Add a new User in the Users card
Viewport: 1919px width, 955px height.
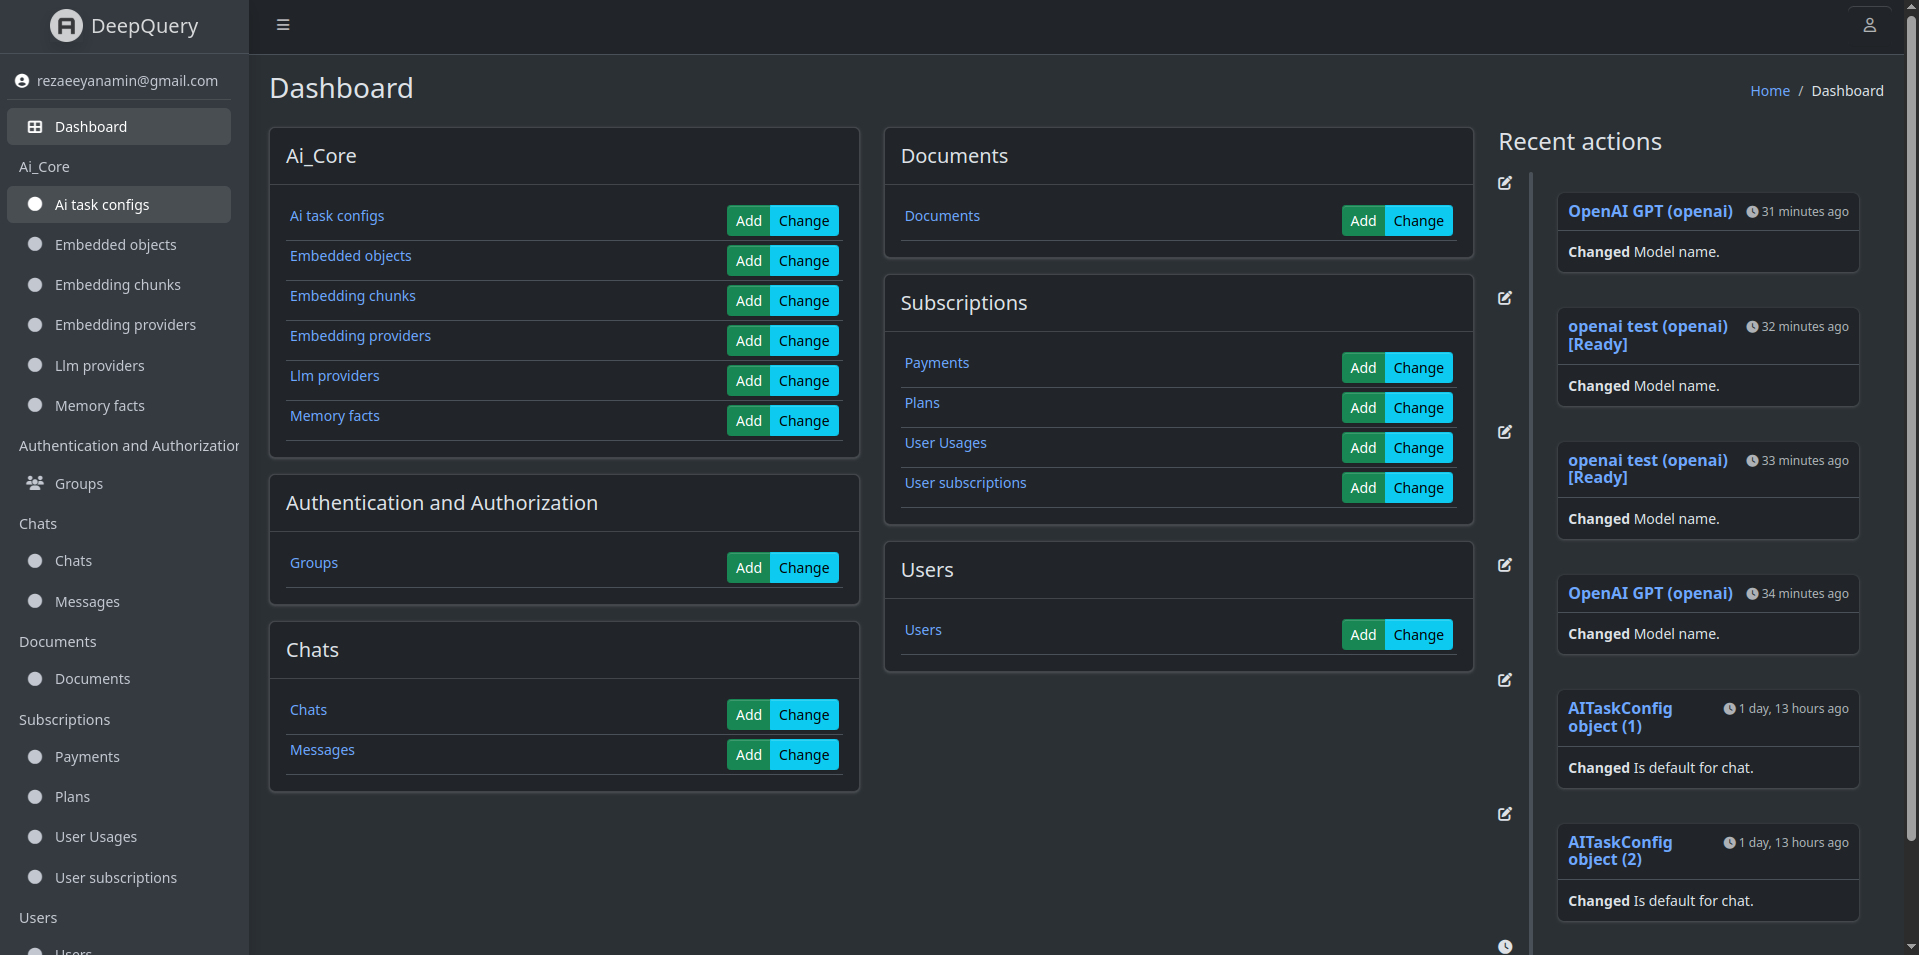coord(1363,635)
